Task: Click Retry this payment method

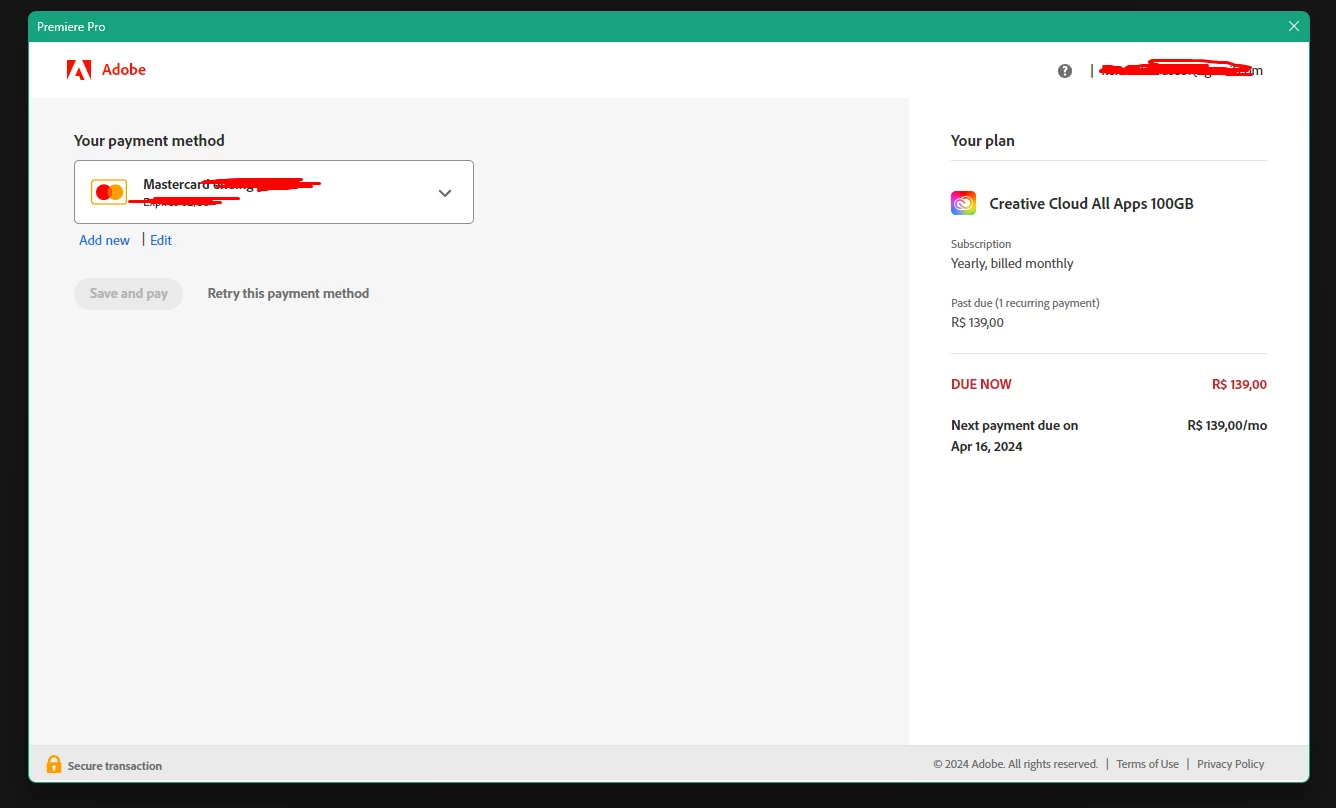Action: [288, 294]
